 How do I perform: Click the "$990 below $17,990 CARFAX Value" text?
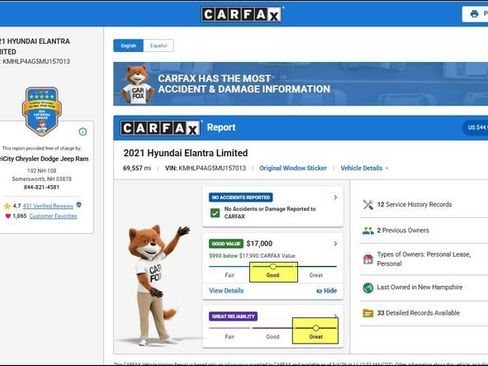(252, 256)
